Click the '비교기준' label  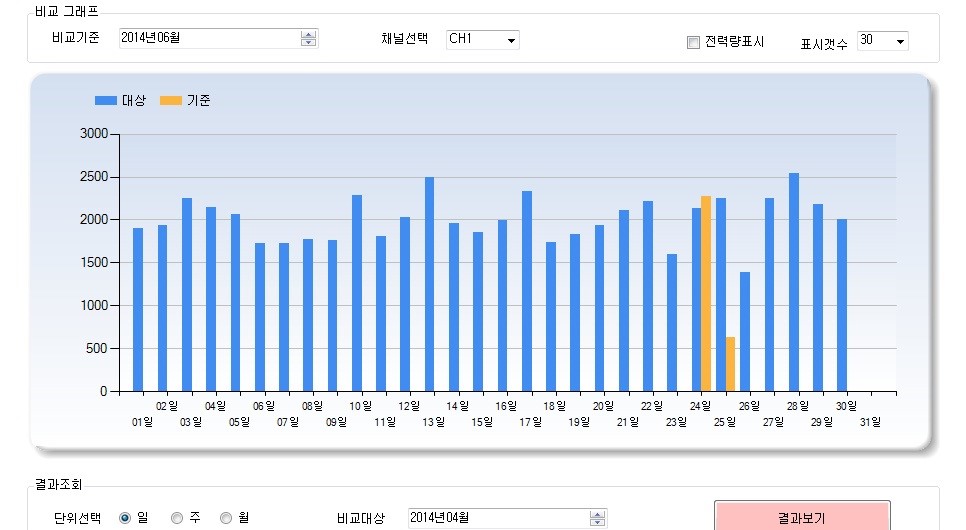pyautogui.click(x=76, y=38)
